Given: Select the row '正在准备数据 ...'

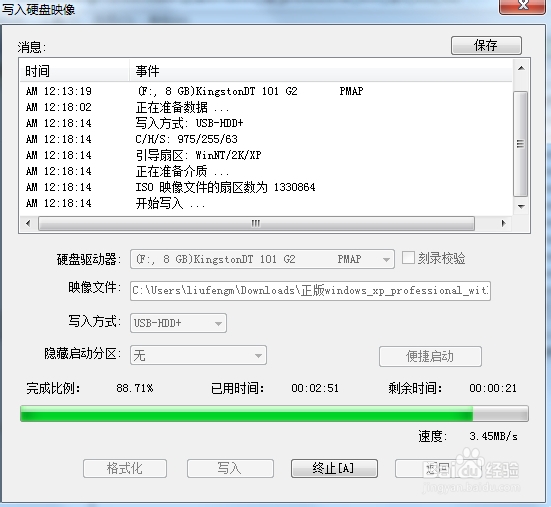Looking at the screenshot, I should coord(266,108).
